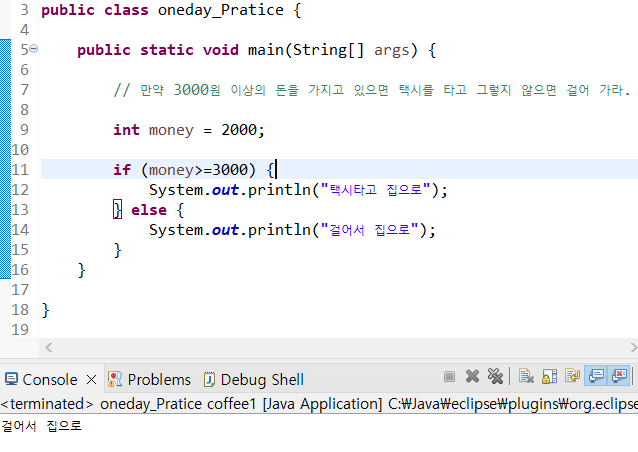Click the console output '걸어서 집으로'
The height and width of the screenshot is (452, 638).
pyautogui.click(x=42, y=426)
